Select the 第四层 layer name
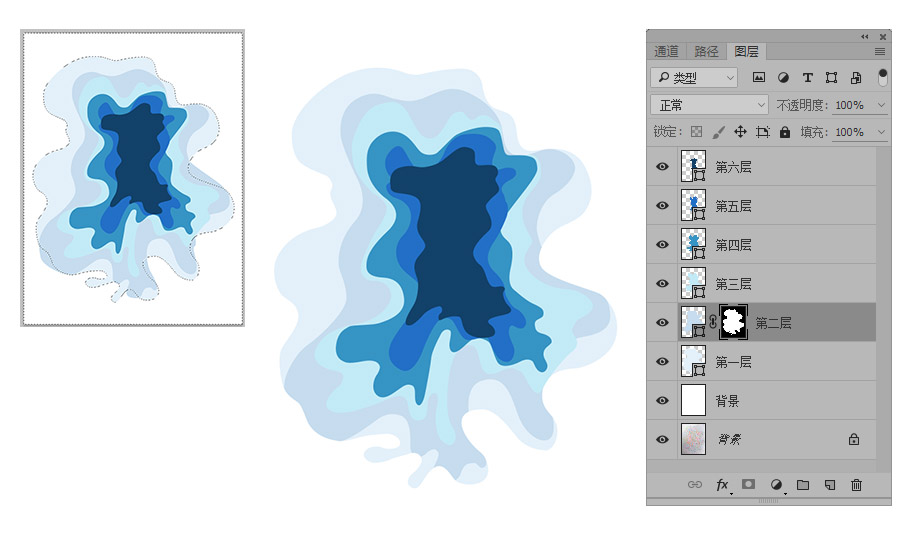Screen dimensions: 920x546 [733, 245]
